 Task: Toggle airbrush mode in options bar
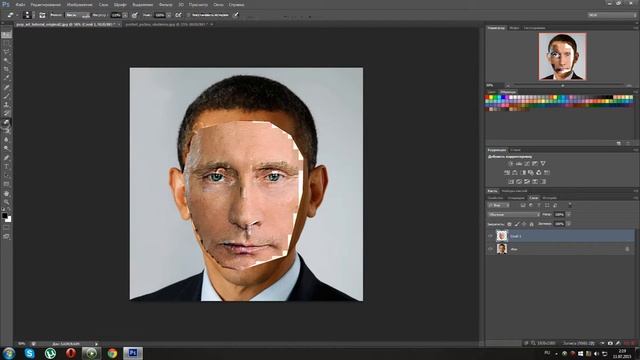coord(178,15)
